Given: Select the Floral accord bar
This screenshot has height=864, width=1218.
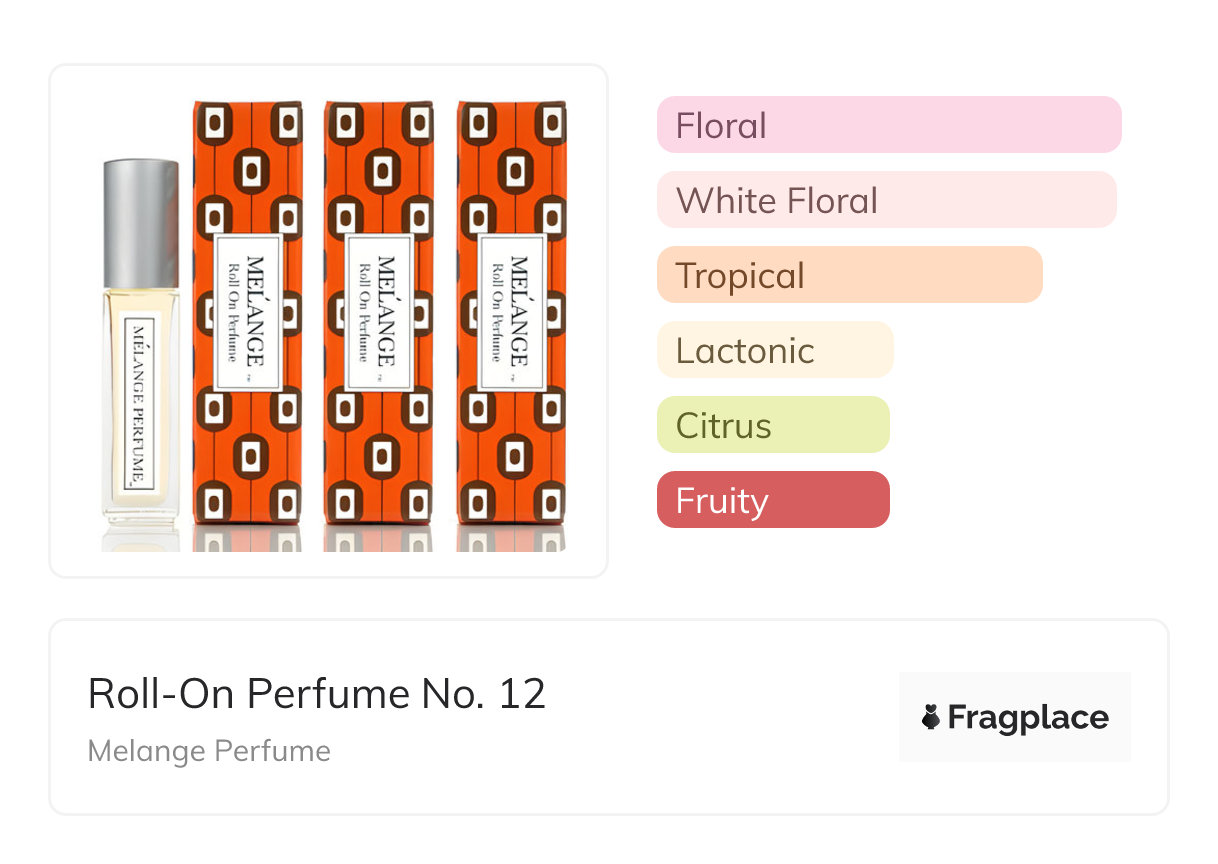Looking at the screenshot, I should point(888,125).
